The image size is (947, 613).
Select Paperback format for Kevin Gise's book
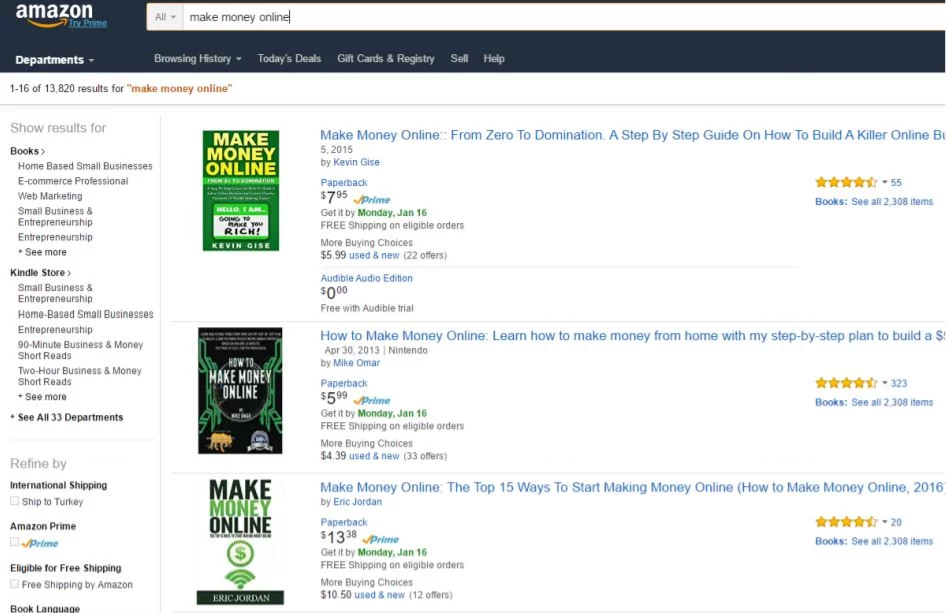[344, 182]
